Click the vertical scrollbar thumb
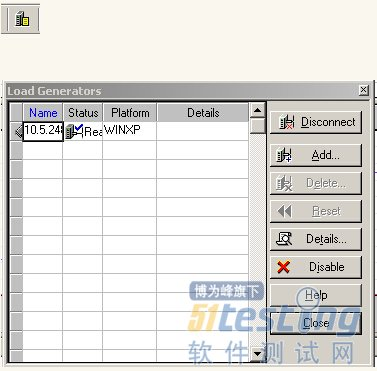The width and height of the screenshot is (377, 371). click(x=257, y=126)
